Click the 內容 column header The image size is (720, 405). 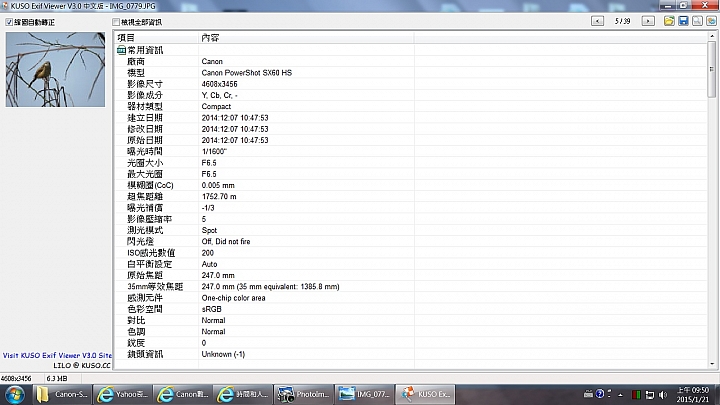[x=306, y=38]
